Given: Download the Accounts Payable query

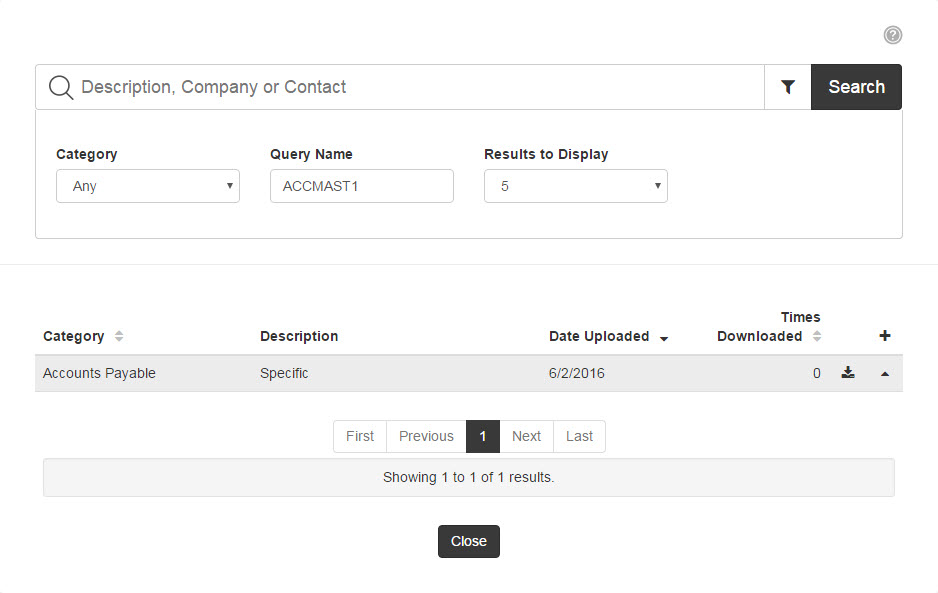Looking at the screenshot, I should 848,373.
